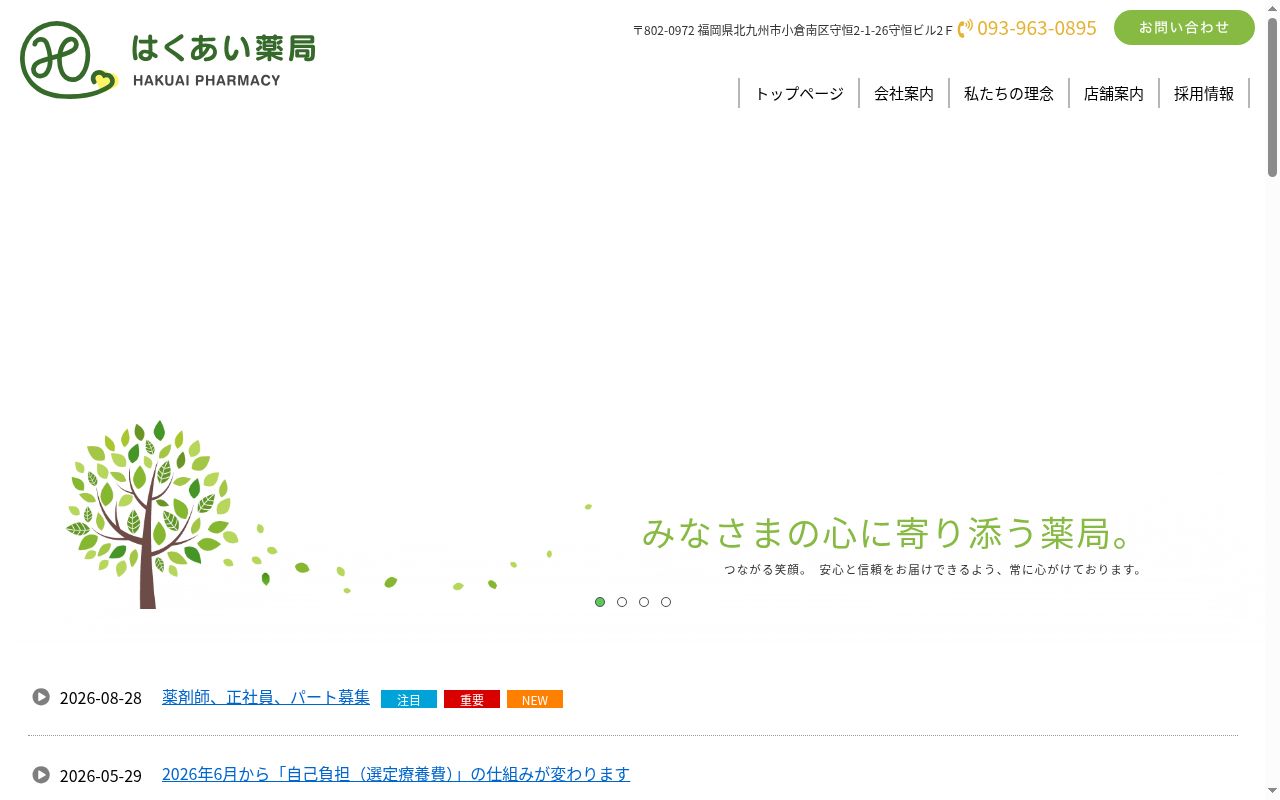The height and width of the screenshot is (800, 1280).
Task: Click the red 重要 tag
Action: (472, 700)
